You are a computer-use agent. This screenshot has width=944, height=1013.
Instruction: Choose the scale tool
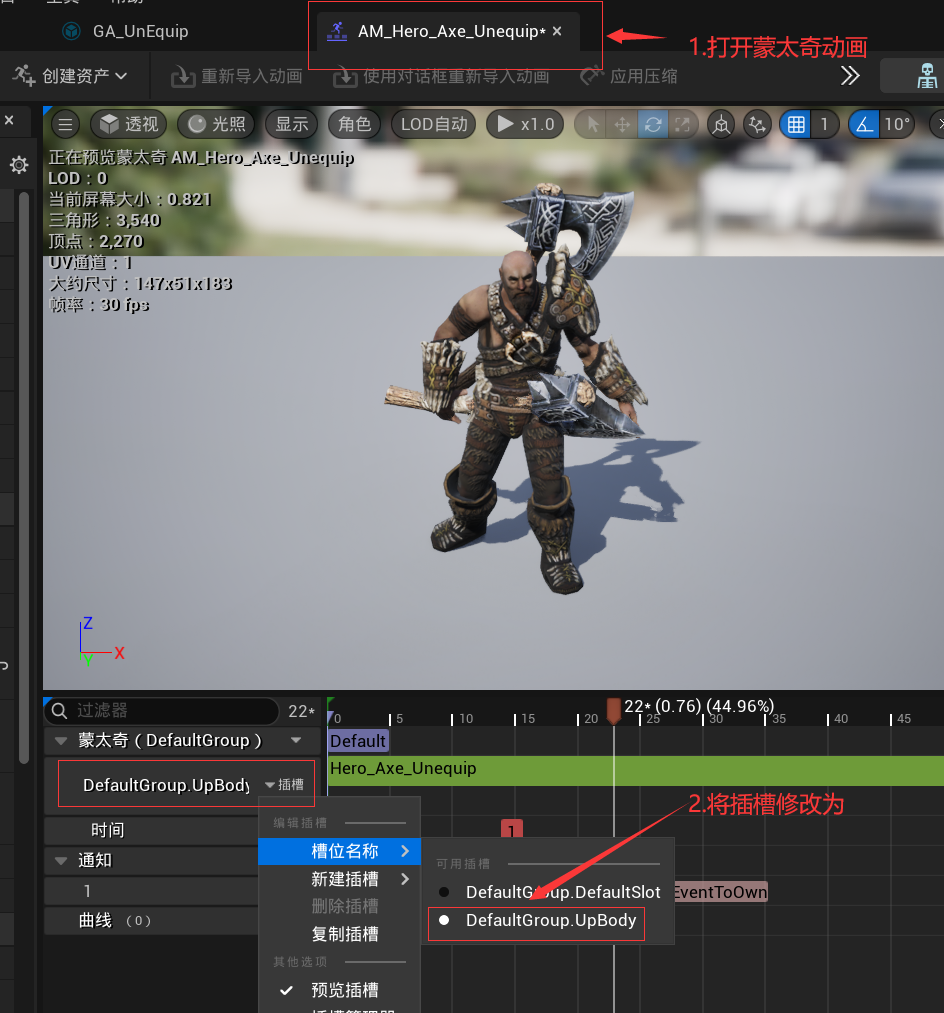coord(682,124)
